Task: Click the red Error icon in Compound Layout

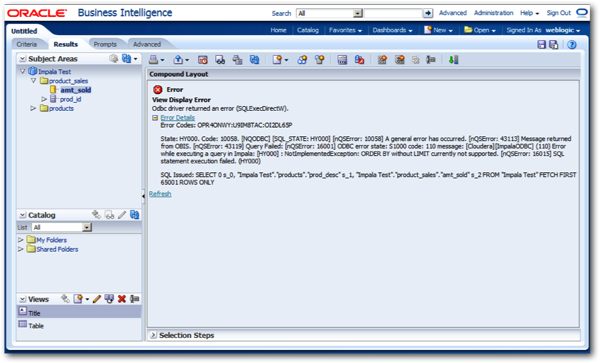Action: coord(158,90)
